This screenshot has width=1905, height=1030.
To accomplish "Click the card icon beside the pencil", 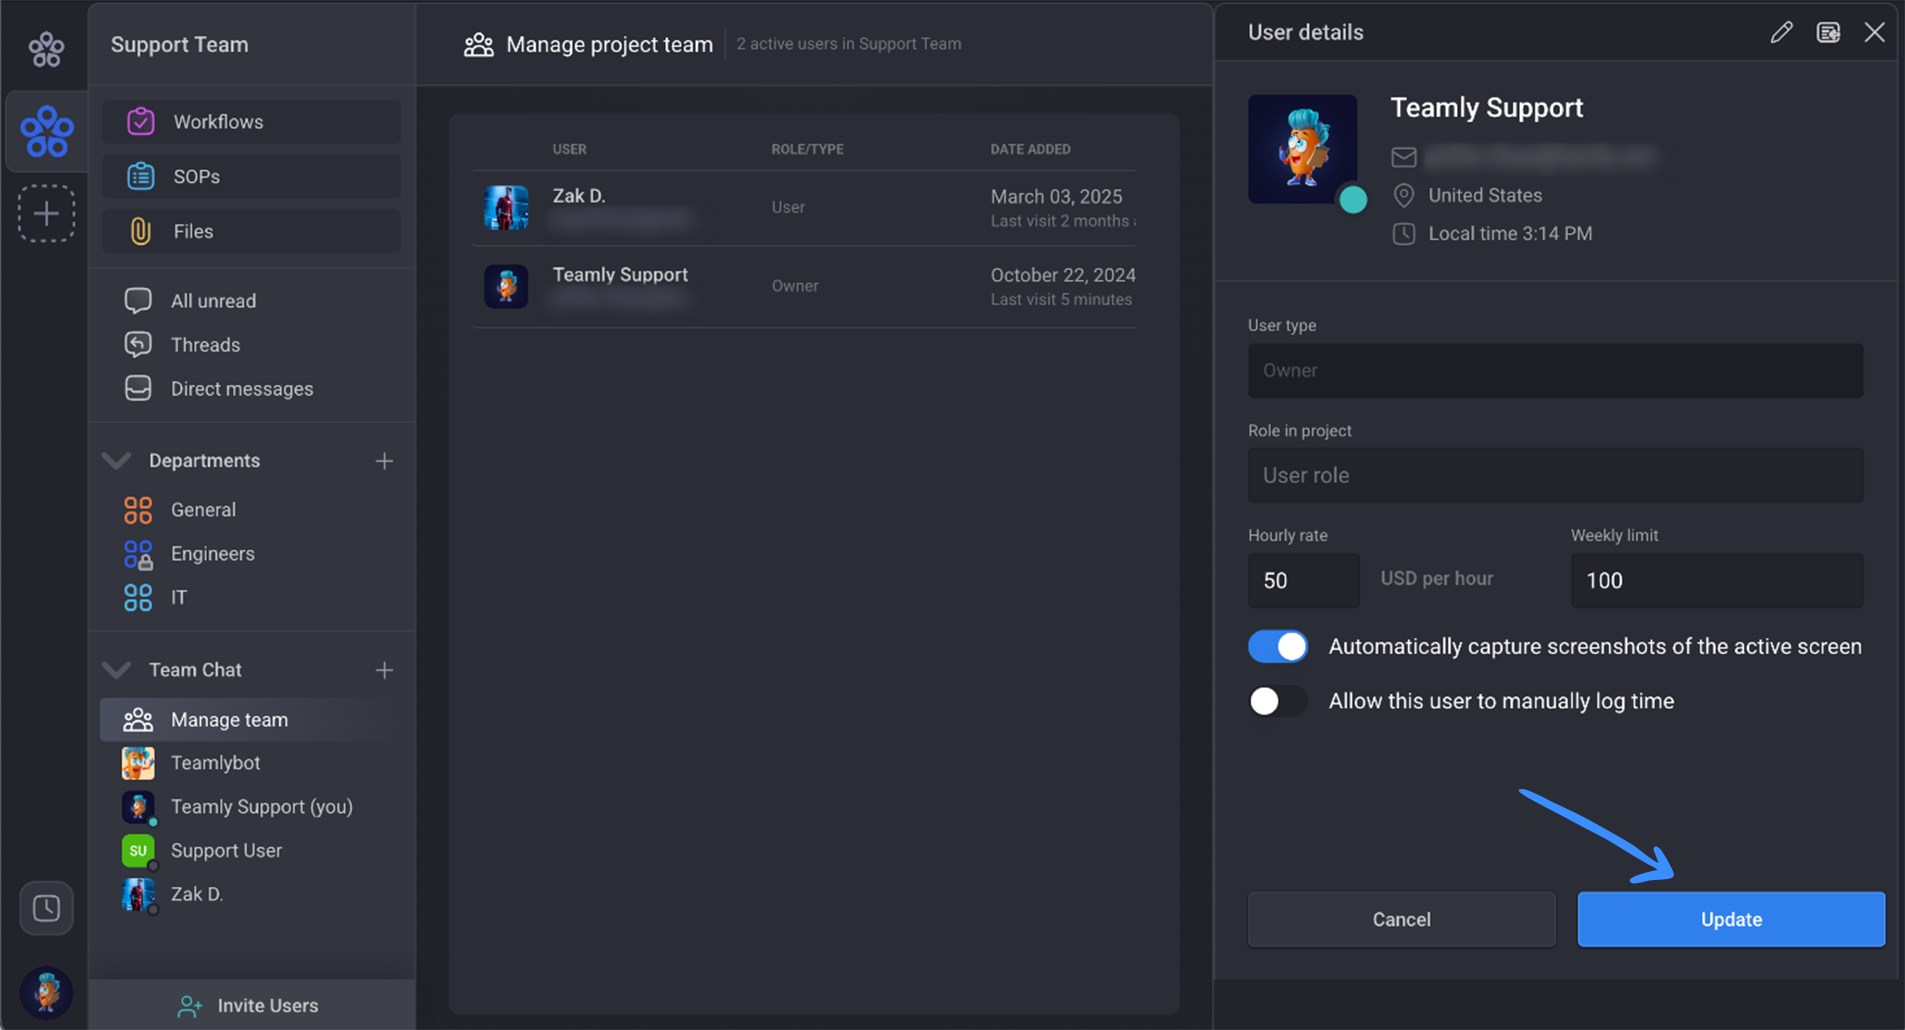I will pyautogui.click(x=1828, y=33).
